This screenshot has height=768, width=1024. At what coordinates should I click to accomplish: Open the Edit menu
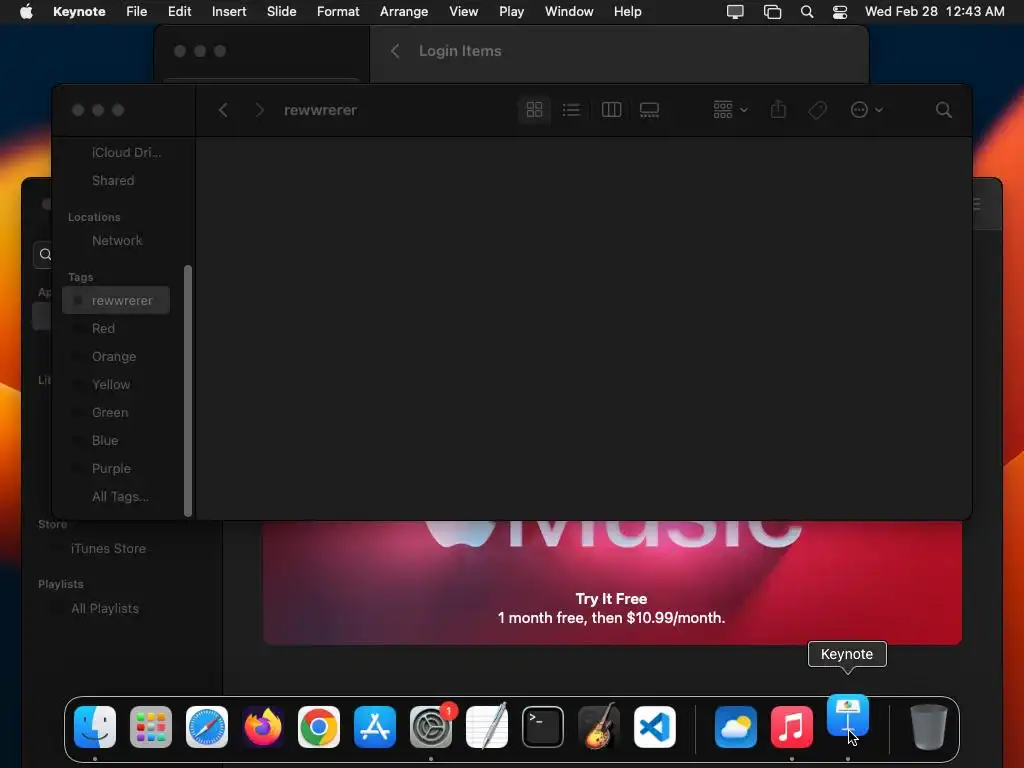pos(180,12)
